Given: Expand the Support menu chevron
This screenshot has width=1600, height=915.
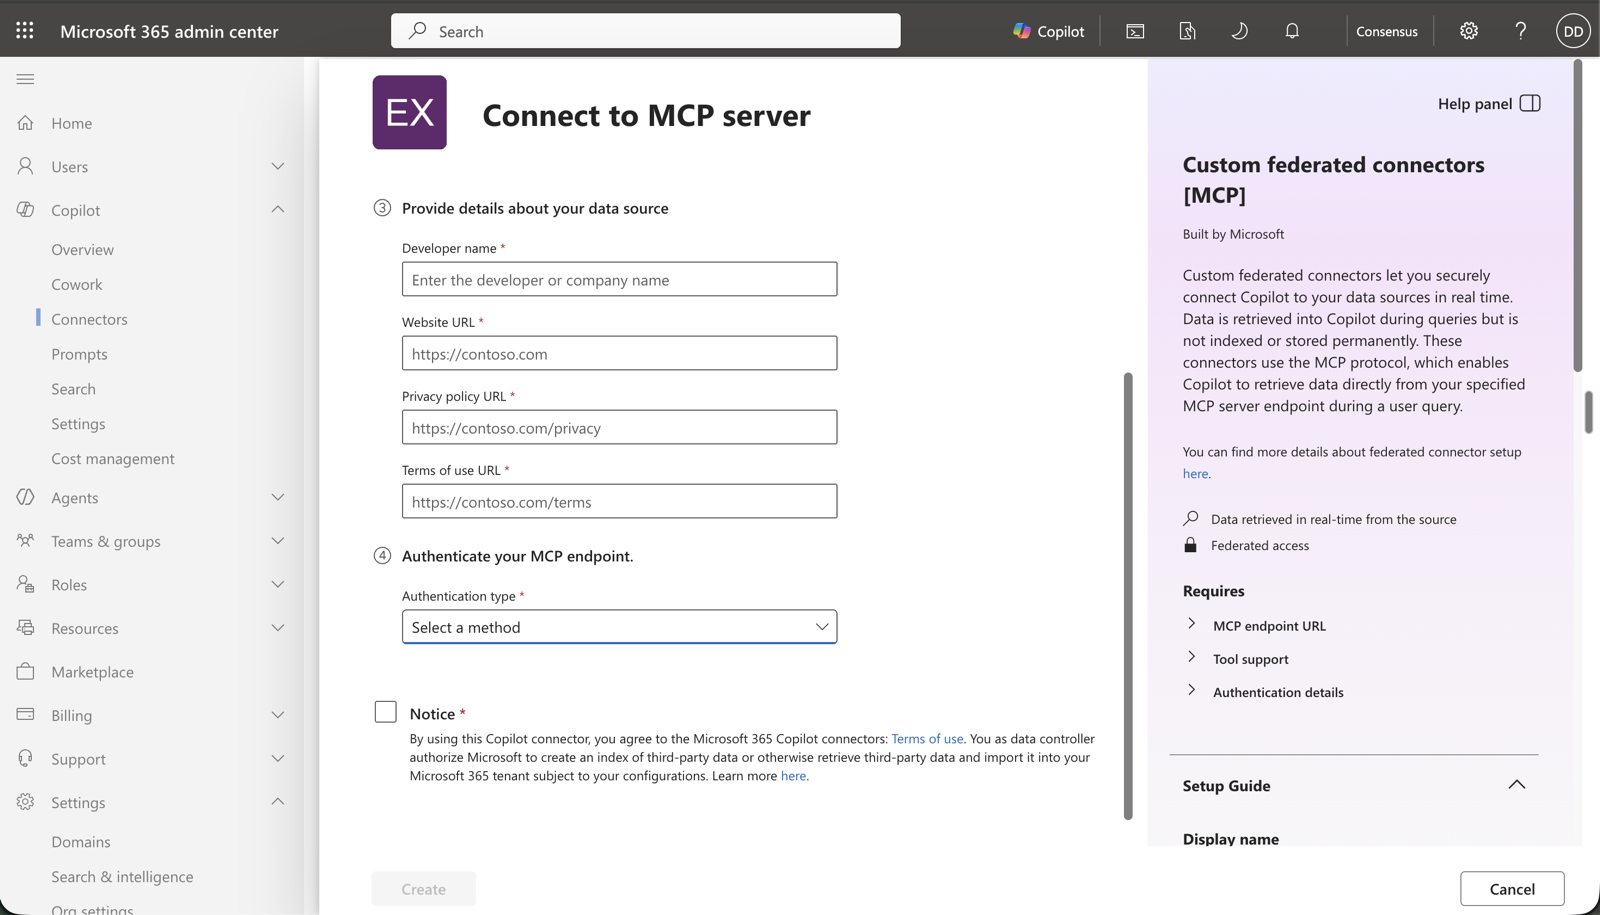Looking at the screenshot, I should tap(278, 758).
